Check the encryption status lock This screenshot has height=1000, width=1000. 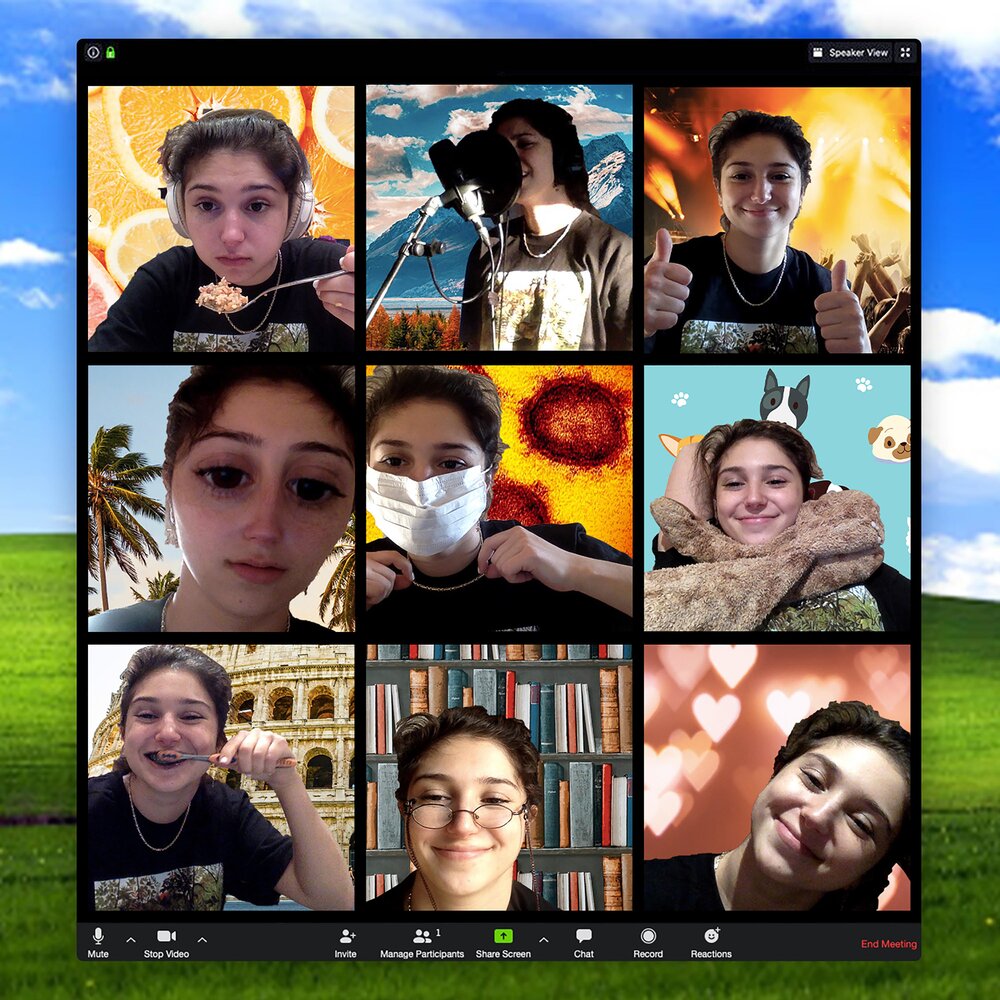[110, 52]
